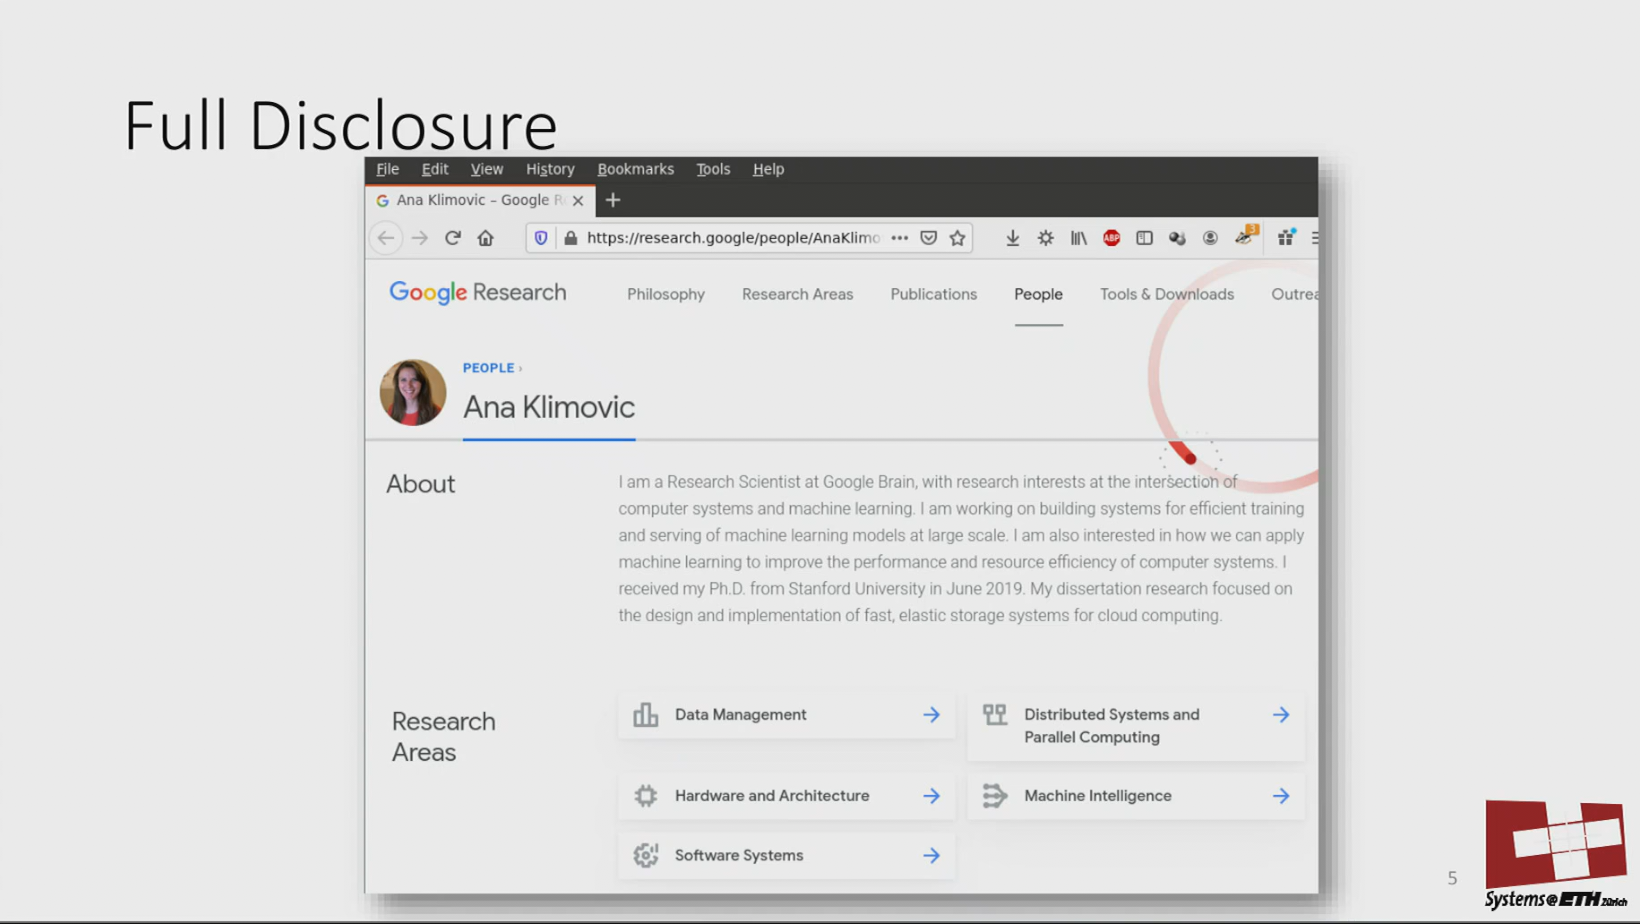The width and height of the screenshot is (1640, 924).
Task: Open the downloads arrow panel
Action: coord(1013,238)
